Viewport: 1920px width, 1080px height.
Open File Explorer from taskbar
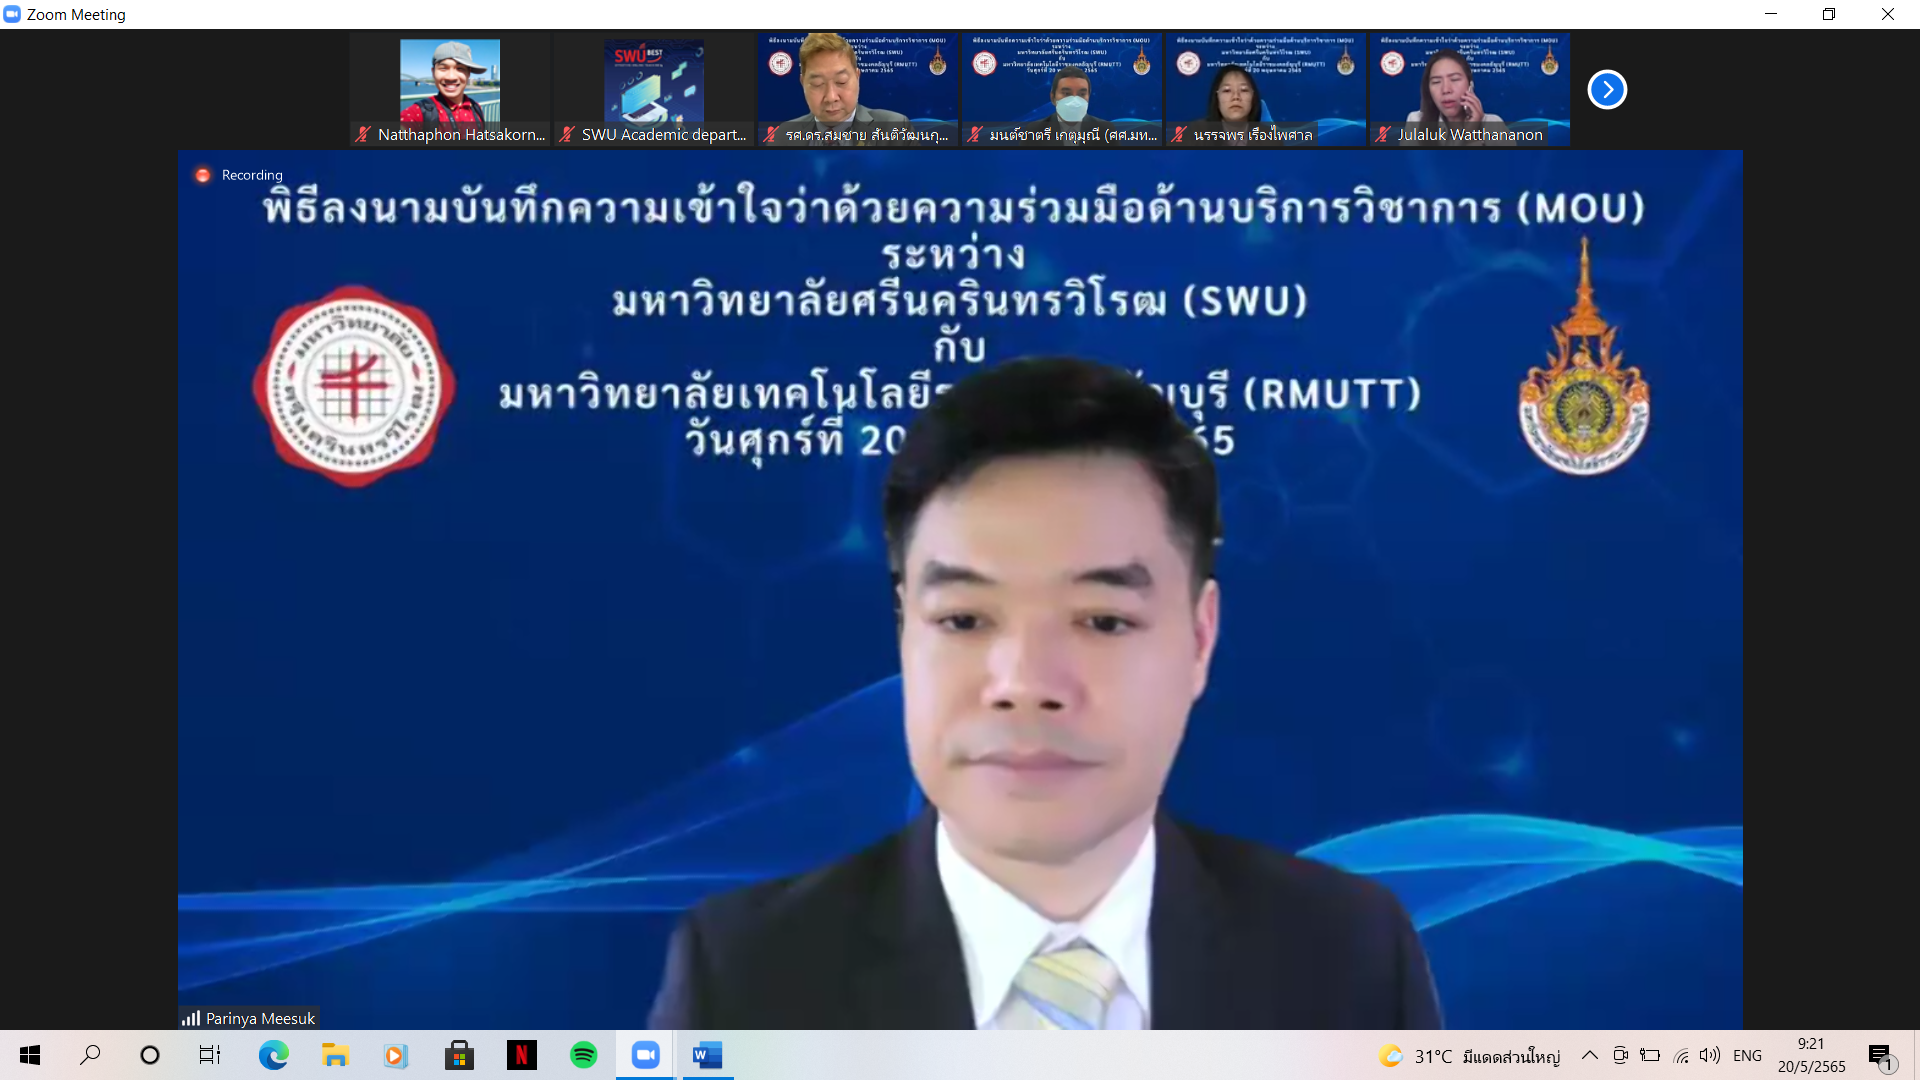click(x=335, y=1055)
